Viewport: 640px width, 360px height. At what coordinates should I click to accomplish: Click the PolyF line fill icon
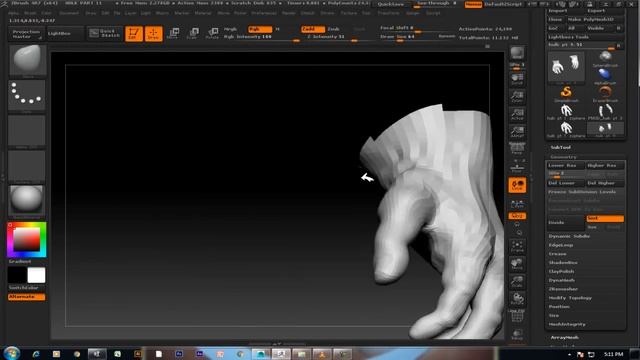click(x=517, y=315)
